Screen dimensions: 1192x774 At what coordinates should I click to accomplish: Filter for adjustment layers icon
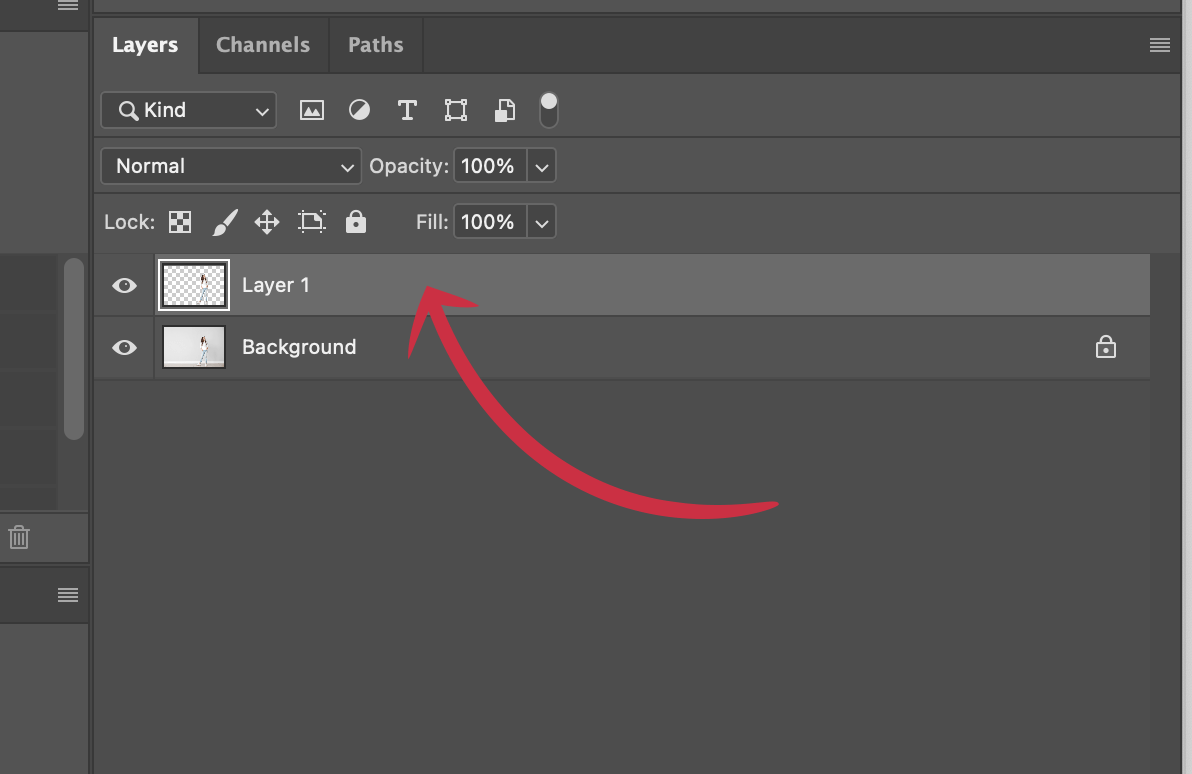pos(359,111)
